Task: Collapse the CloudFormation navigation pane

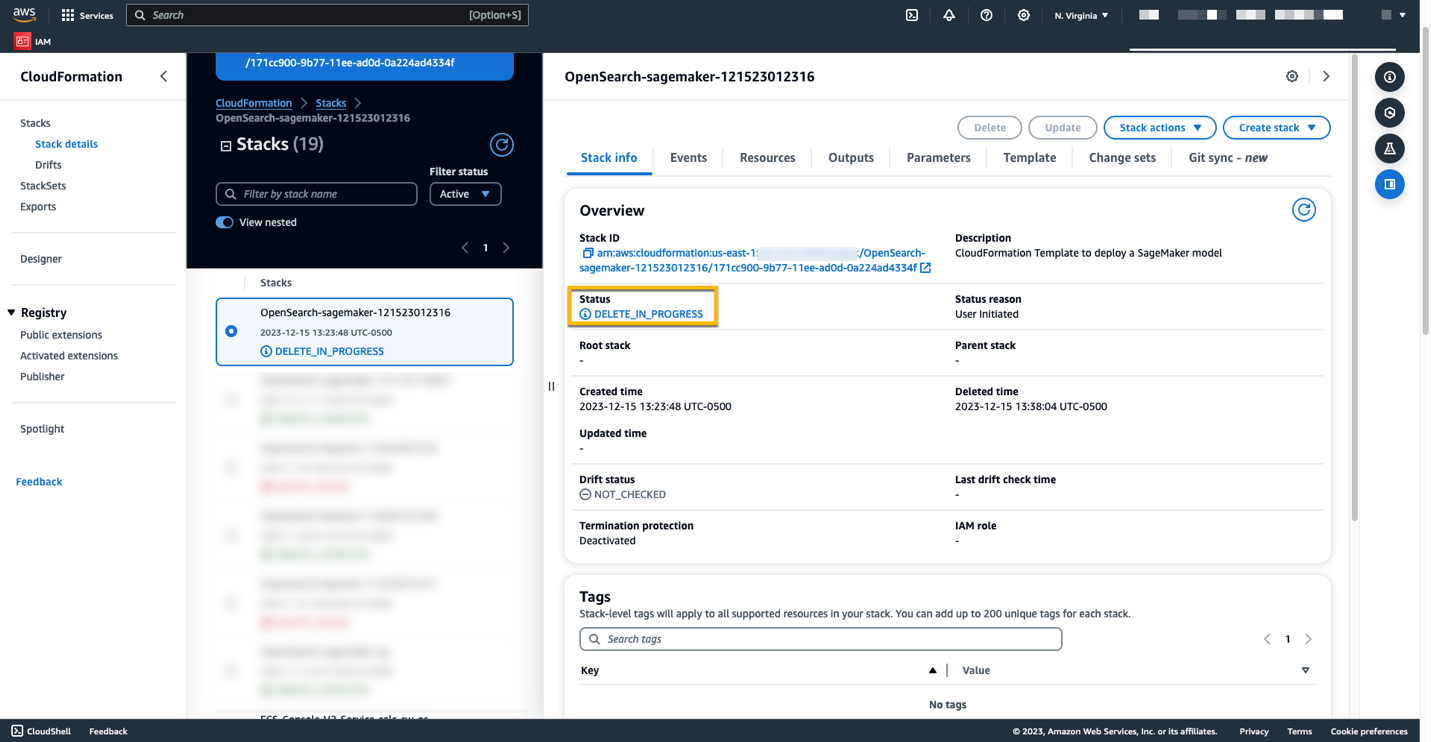Action: click(x=164, y=76)
